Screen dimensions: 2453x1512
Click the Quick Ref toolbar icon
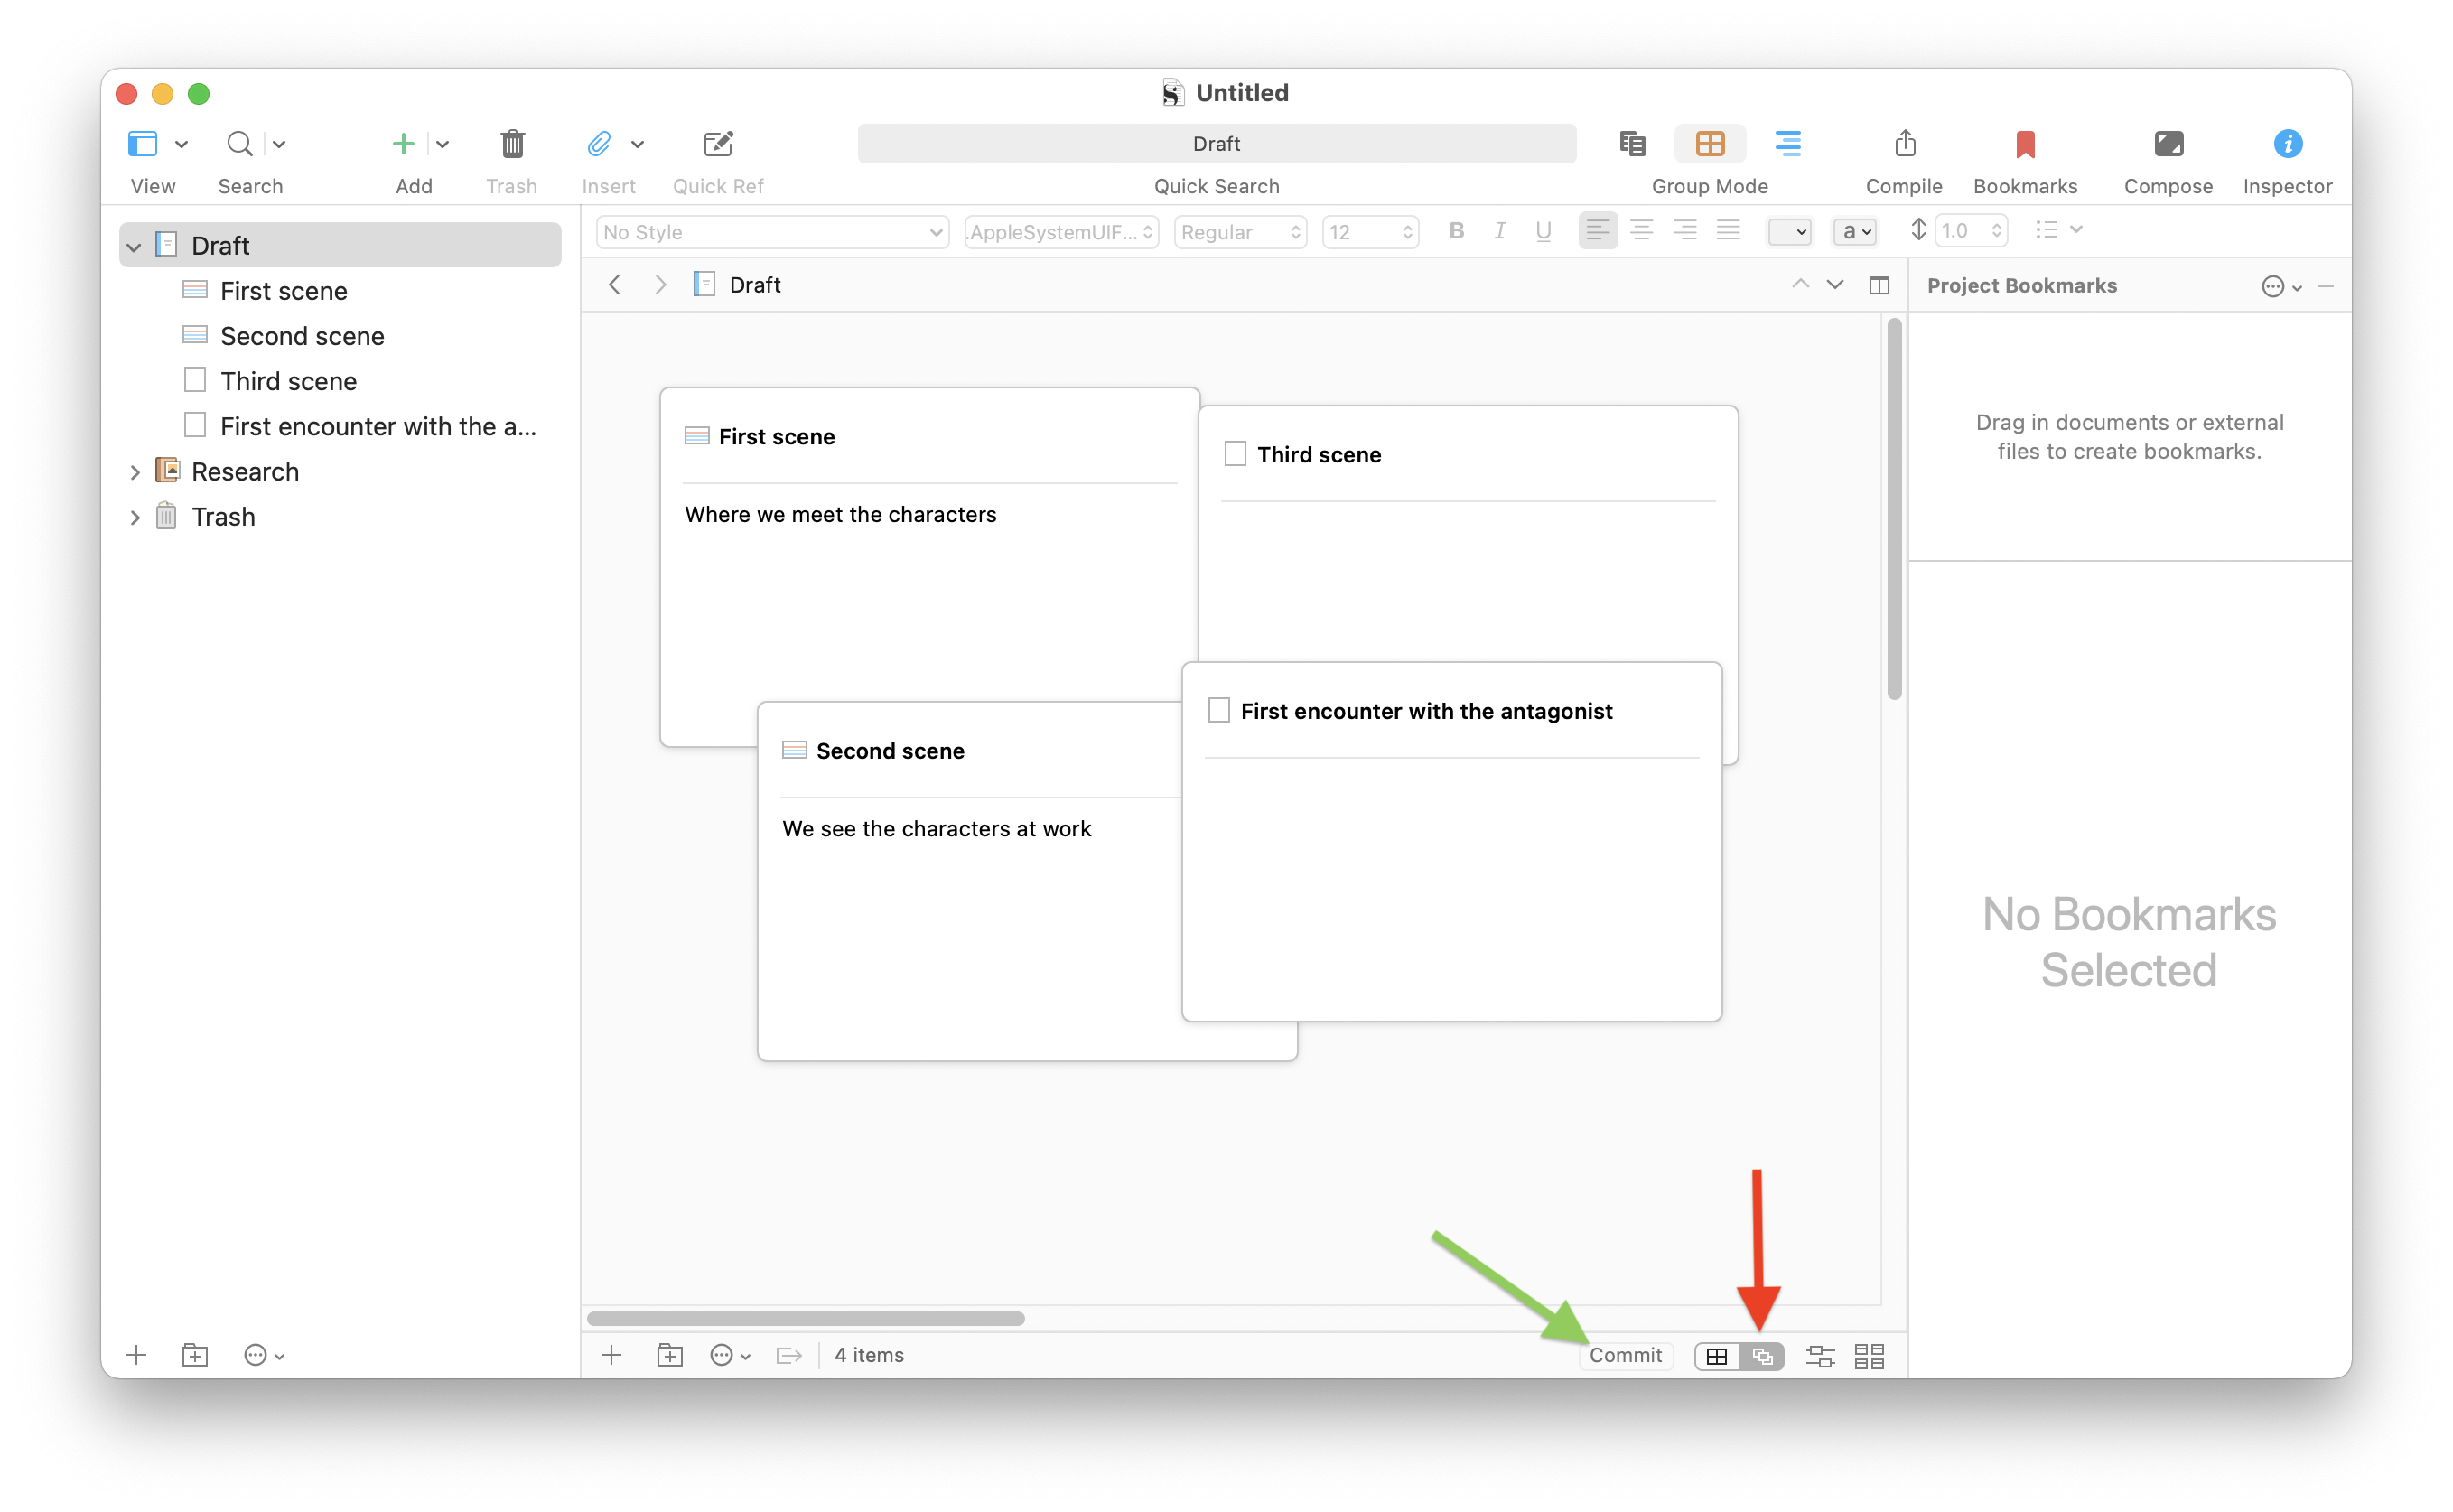[x=718, y=144]
